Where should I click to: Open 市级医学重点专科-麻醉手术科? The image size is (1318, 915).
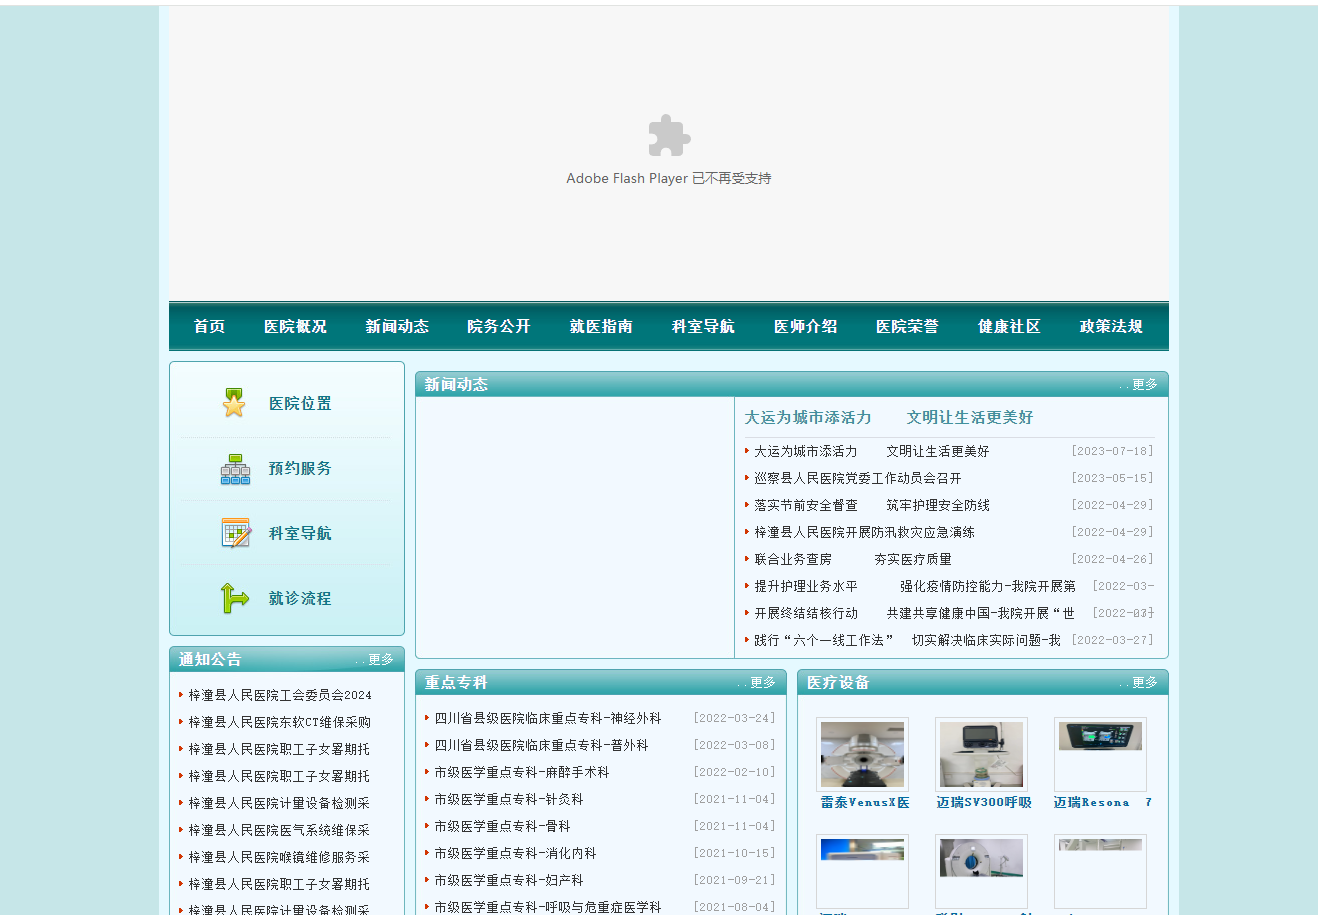(522, 772)
